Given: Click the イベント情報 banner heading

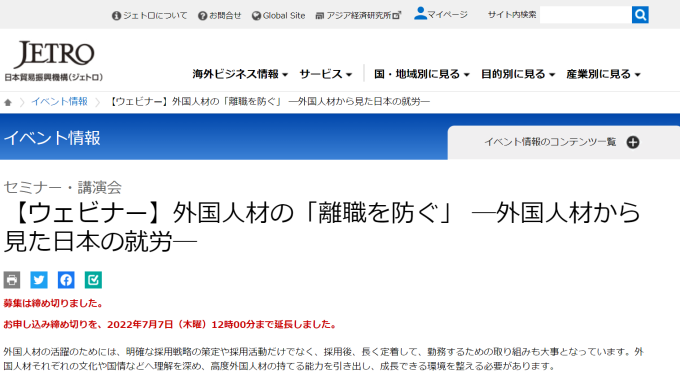Looking at the screenshot, I should [52, 138].
